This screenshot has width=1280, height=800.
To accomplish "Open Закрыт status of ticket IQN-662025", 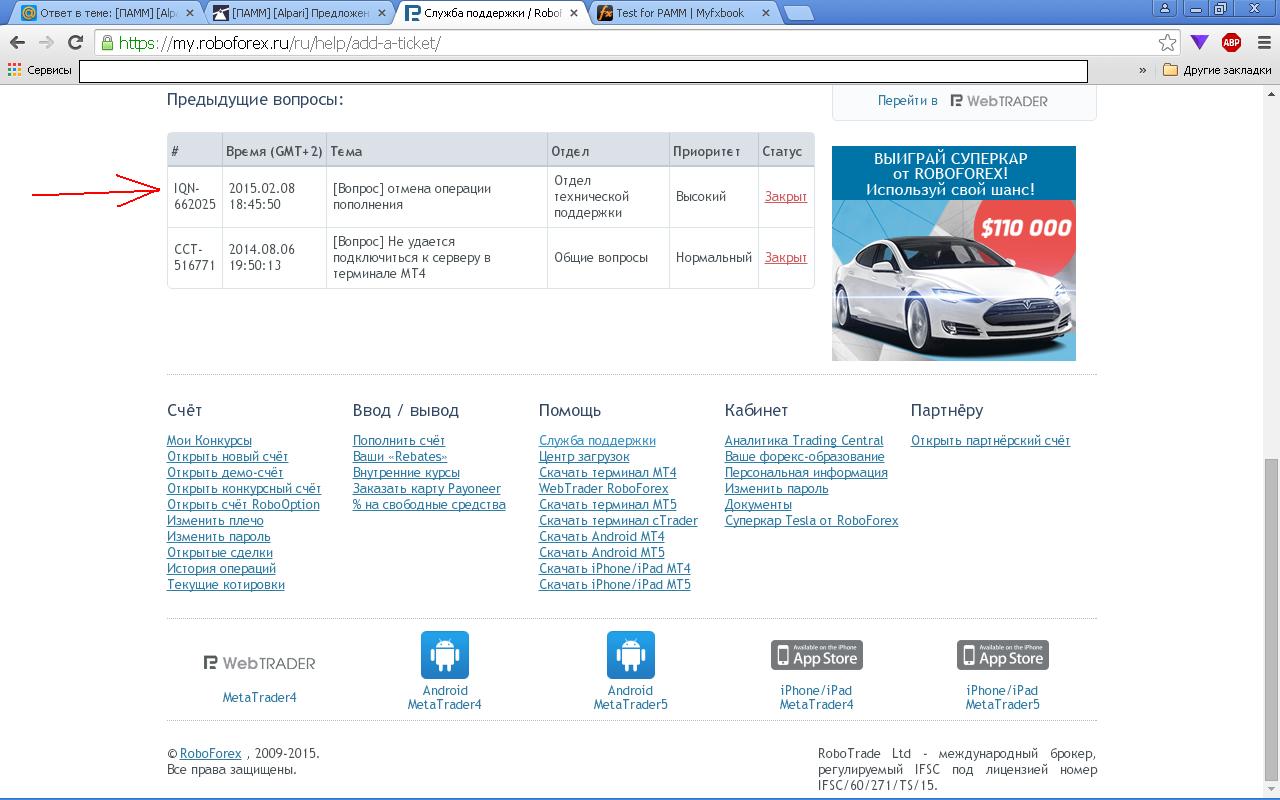I will (x=785, y=197).
